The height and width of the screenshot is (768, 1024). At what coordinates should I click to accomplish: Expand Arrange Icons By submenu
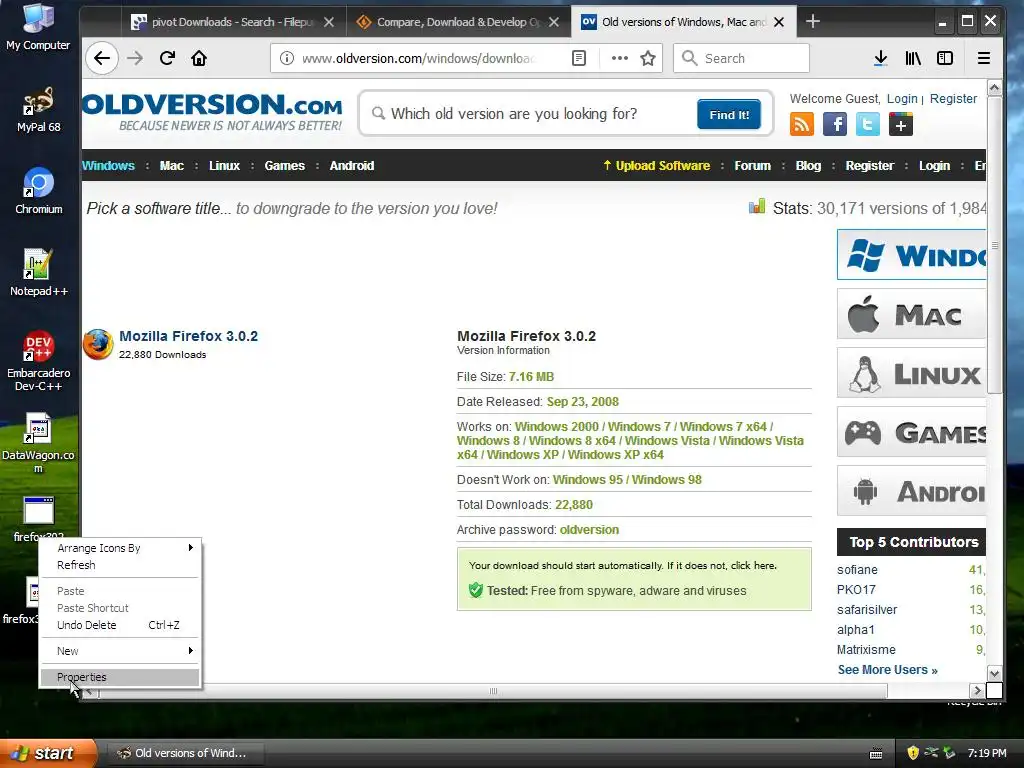coord(120,548)
